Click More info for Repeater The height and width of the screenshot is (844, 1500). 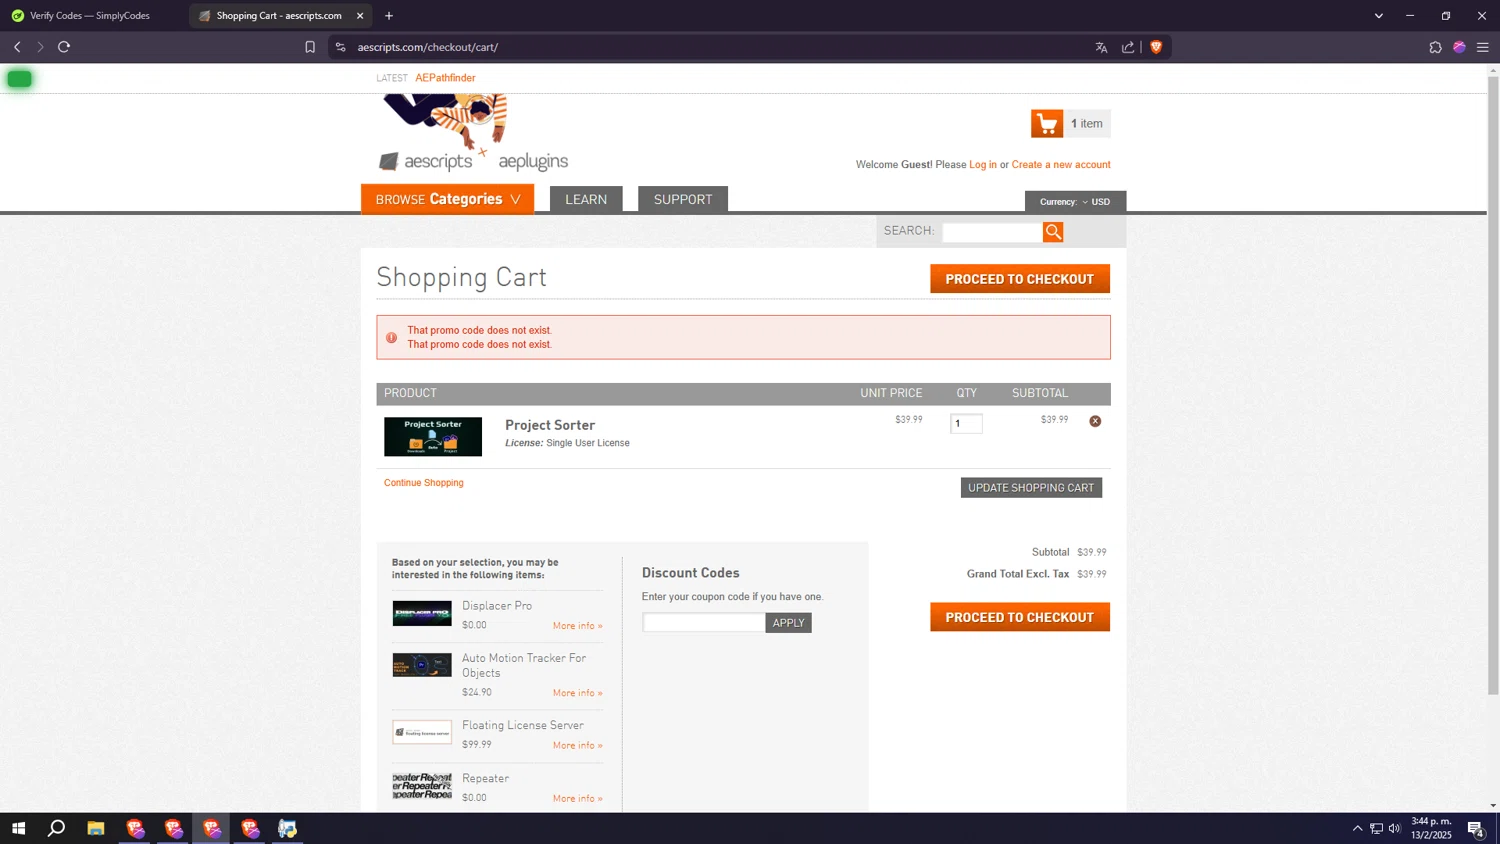(578, 799)
